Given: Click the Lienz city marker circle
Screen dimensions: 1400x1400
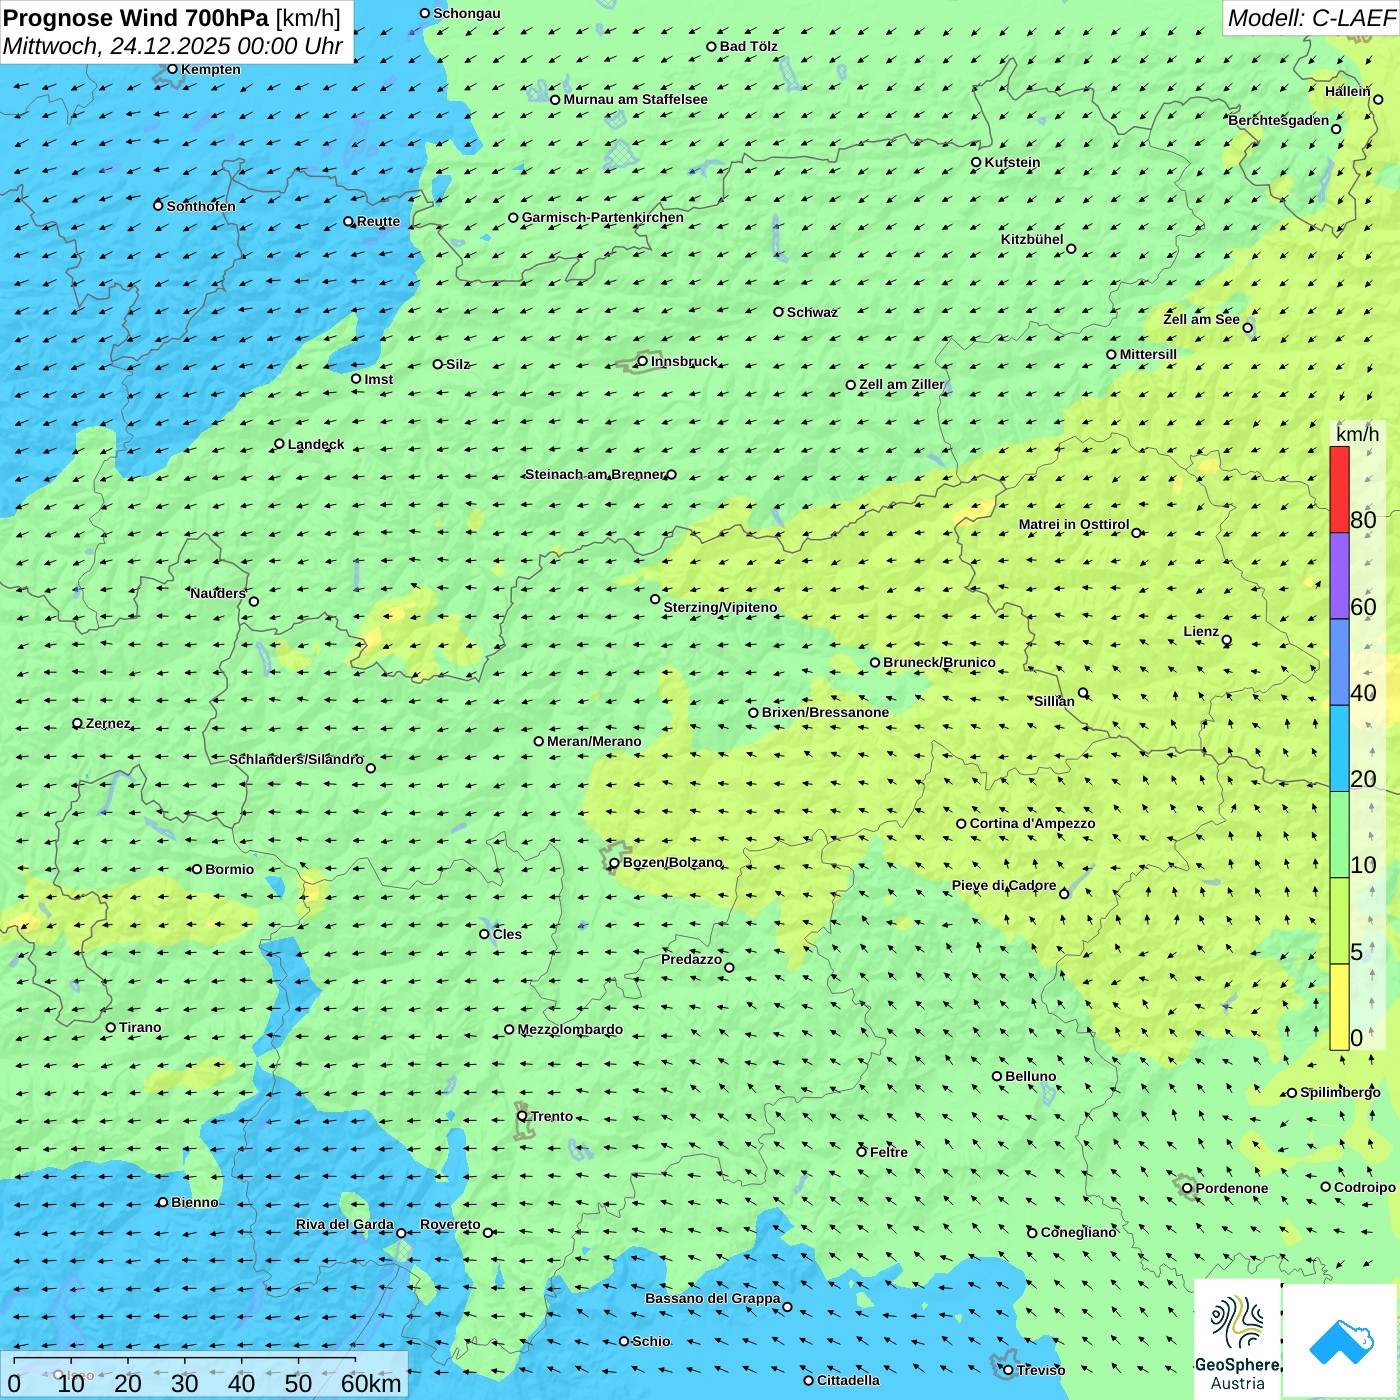Looking at the screenshot, I should point(1227,640).
